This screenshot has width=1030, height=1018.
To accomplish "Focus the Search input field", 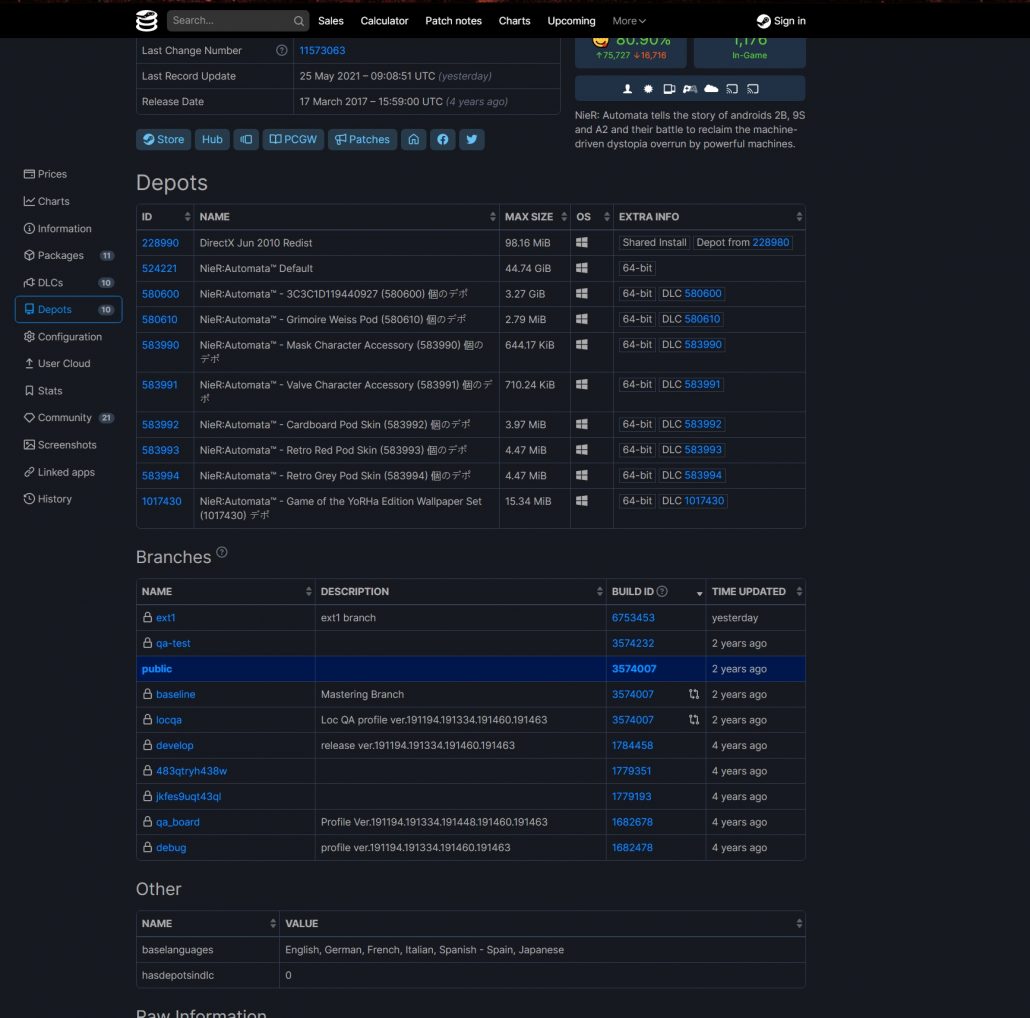I will click(228, 21).
